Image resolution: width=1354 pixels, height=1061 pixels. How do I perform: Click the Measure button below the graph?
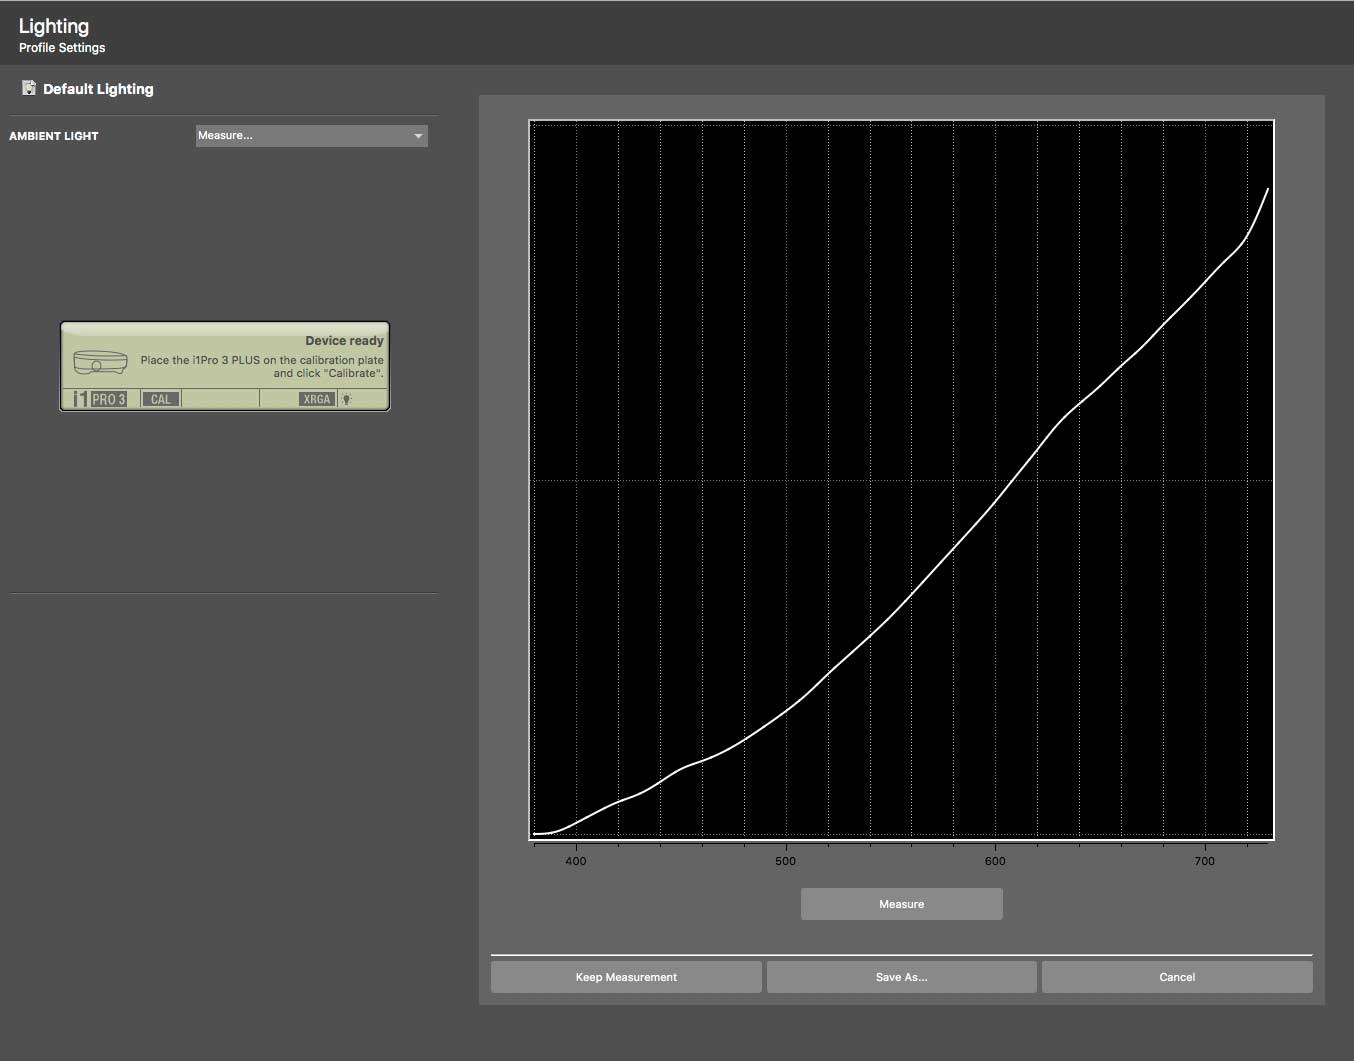(x=902, y=904)
